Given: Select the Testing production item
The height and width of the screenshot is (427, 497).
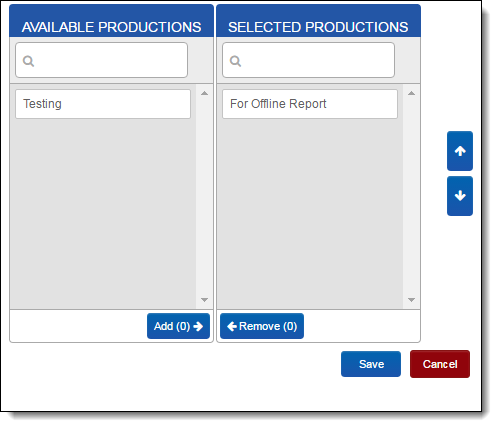Looking at the screenshot, I should (103, 104).
